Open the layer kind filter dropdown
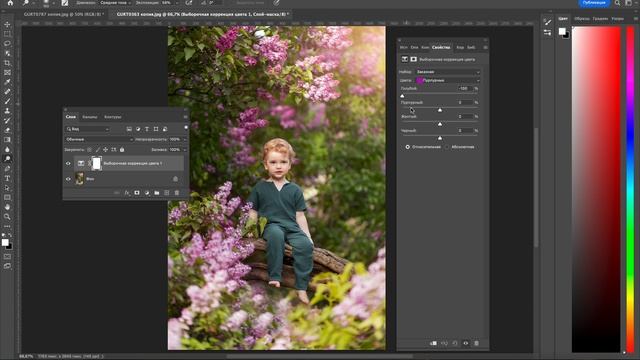Screen dimensions: 640x360 tap(87, 129)
